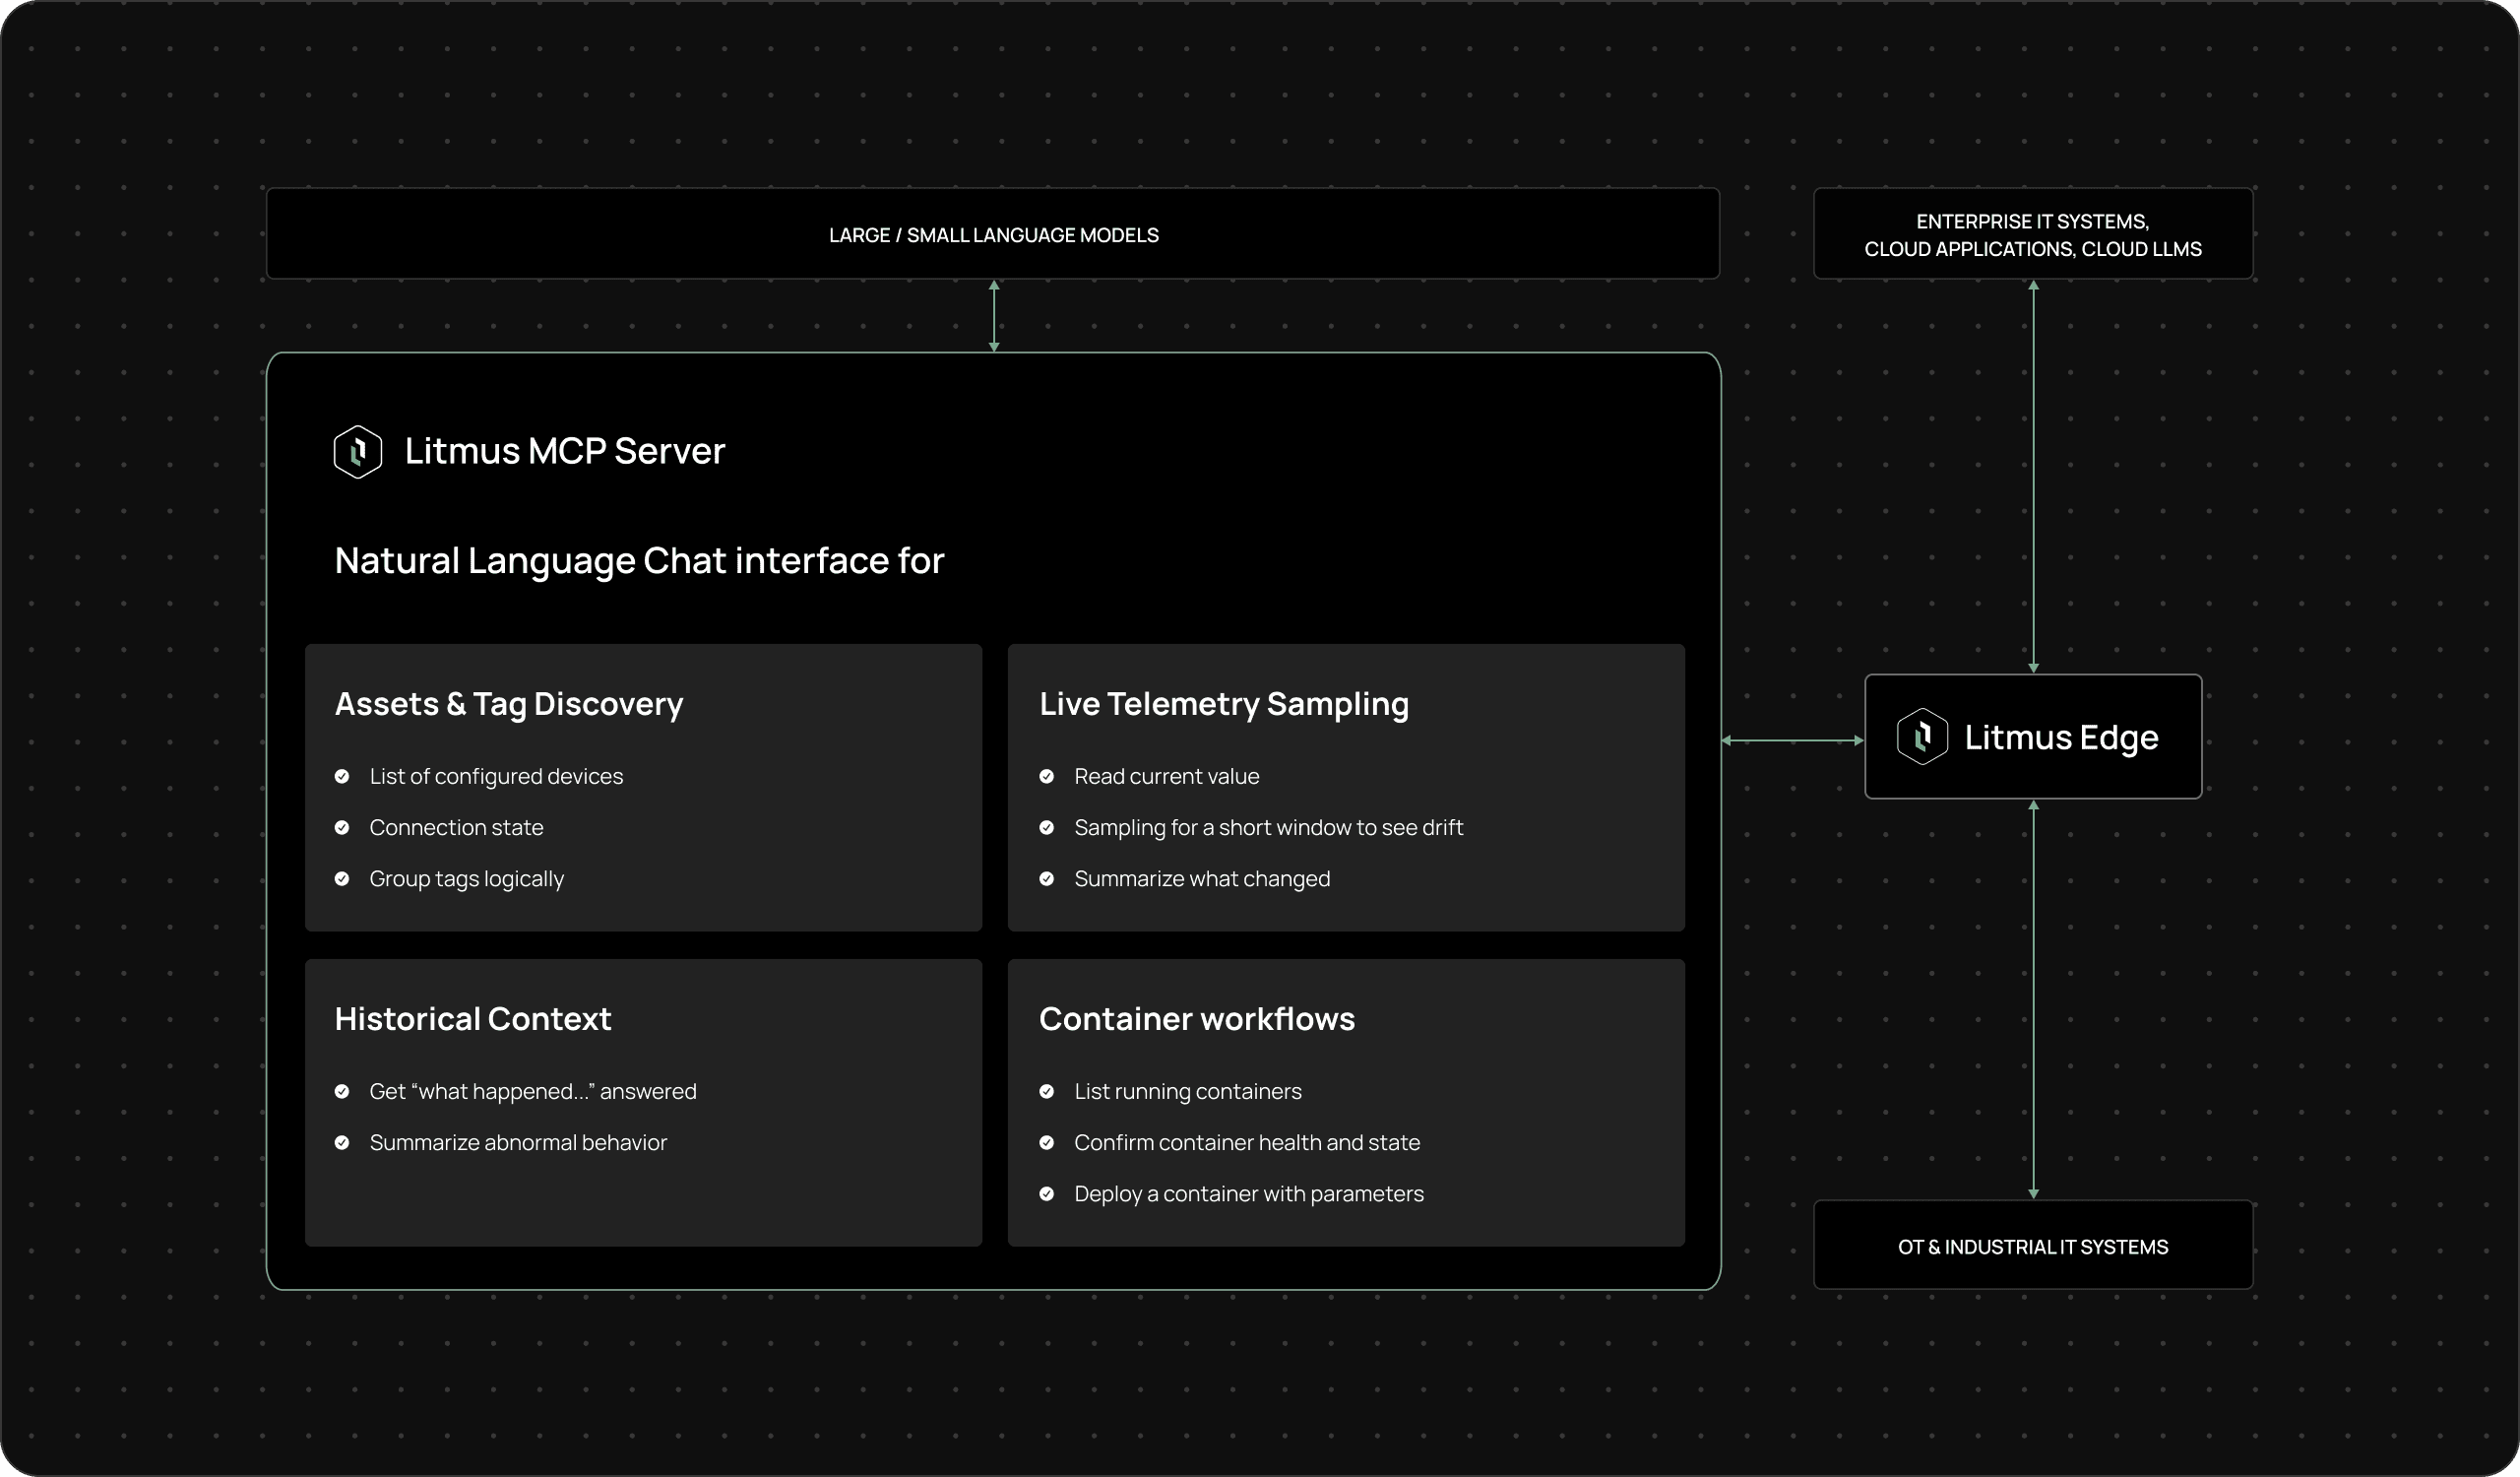Open the Container workflows heading
The width and height of the screenshot is (2520, 1477).
[1196, 1019]
